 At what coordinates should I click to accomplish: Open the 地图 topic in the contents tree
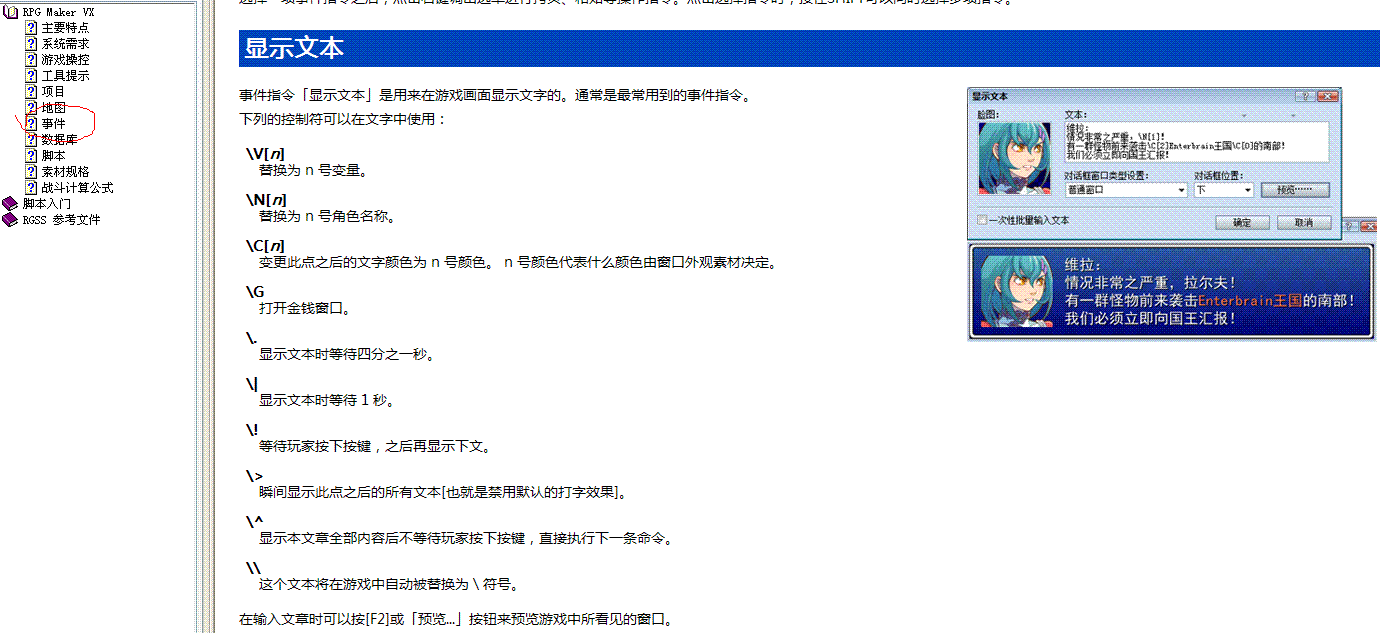[53, 108]
